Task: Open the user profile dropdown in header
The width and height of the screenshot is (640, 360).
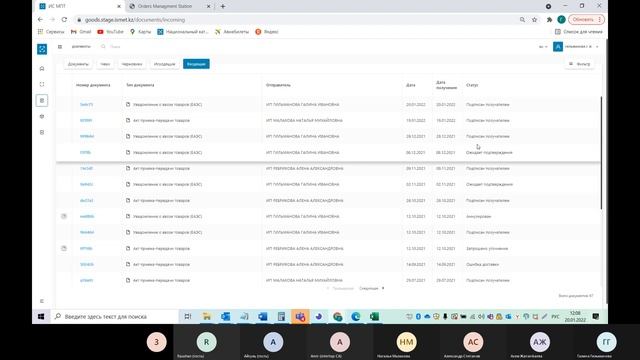Action: coord(582,47)
